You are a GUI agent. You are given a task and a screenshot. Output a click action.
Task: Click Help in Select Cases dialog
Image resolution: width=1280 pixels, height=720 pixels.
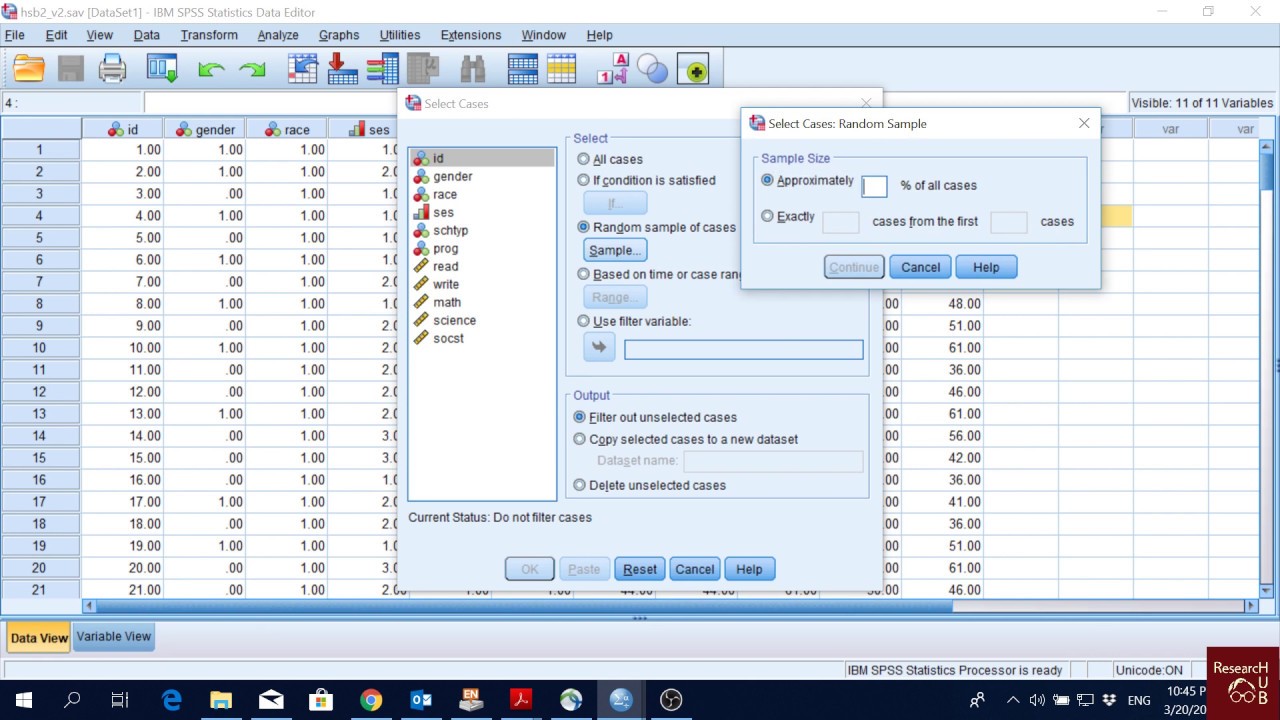pos(749,569)
